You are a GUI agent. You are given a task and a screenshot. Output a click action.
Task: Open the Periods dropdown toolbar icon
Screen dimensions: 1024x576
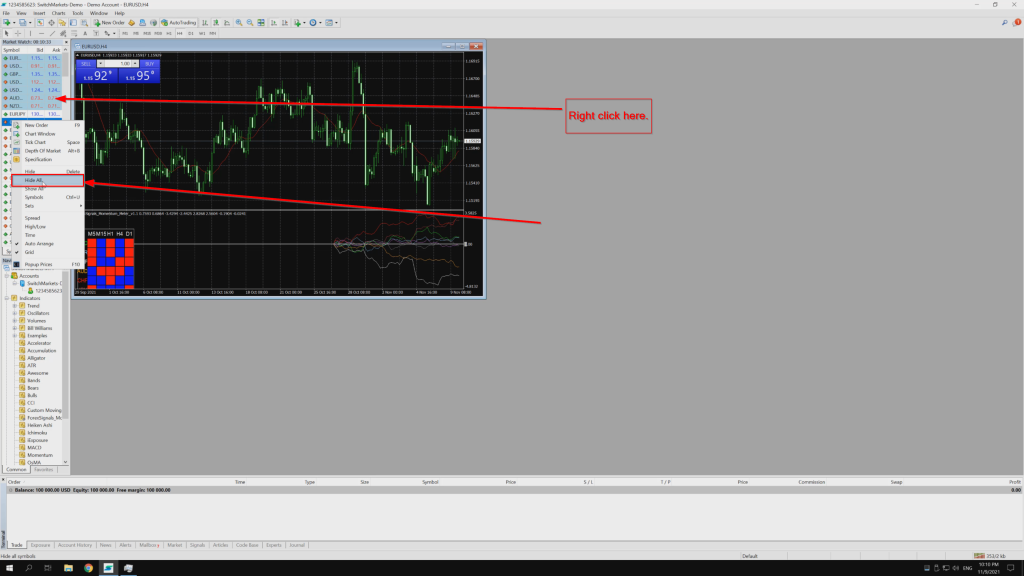pyautogui.click(x=320, y=23)
